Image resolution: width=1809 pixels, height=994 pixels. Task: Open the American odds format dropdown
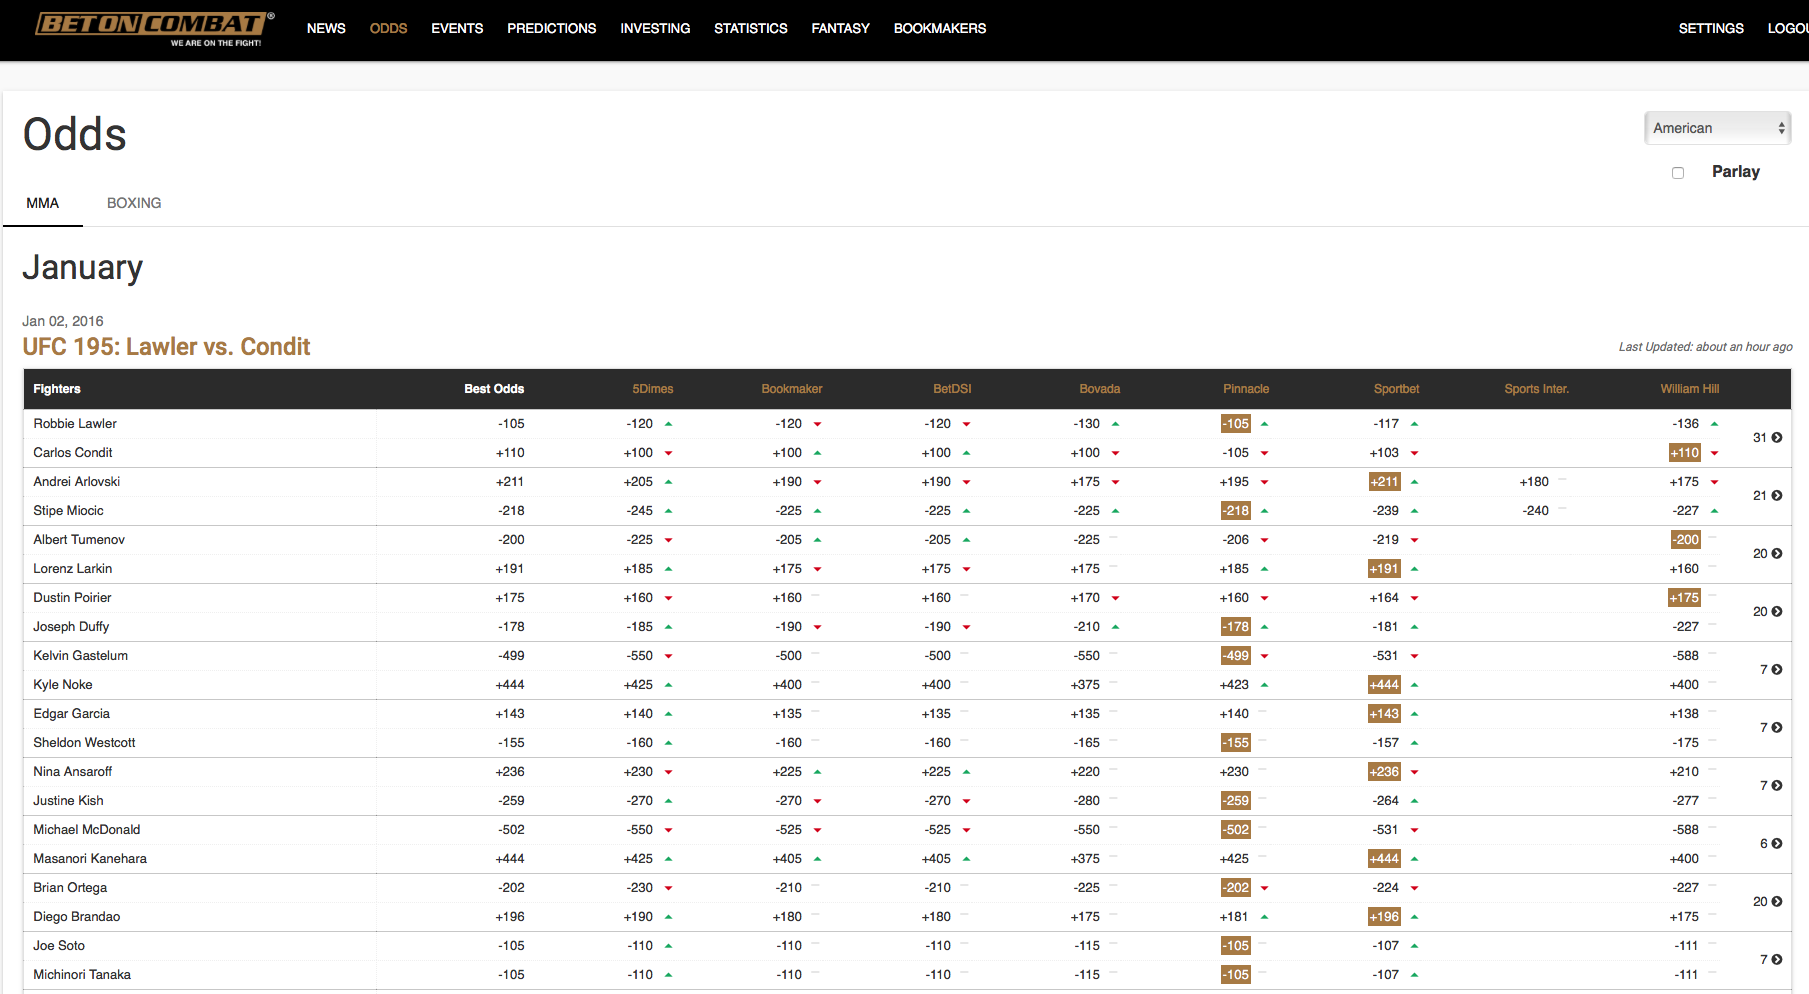coord(1718,128)
